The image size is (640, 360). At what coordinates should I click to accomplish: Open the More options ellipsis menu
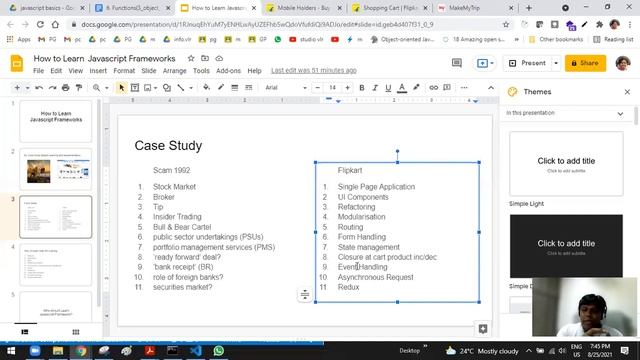464,88
